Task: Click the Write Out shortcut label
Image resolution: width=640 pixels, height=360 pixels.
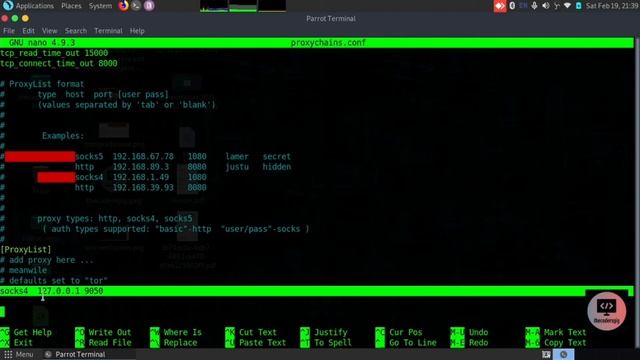Action: pos(110,332)
